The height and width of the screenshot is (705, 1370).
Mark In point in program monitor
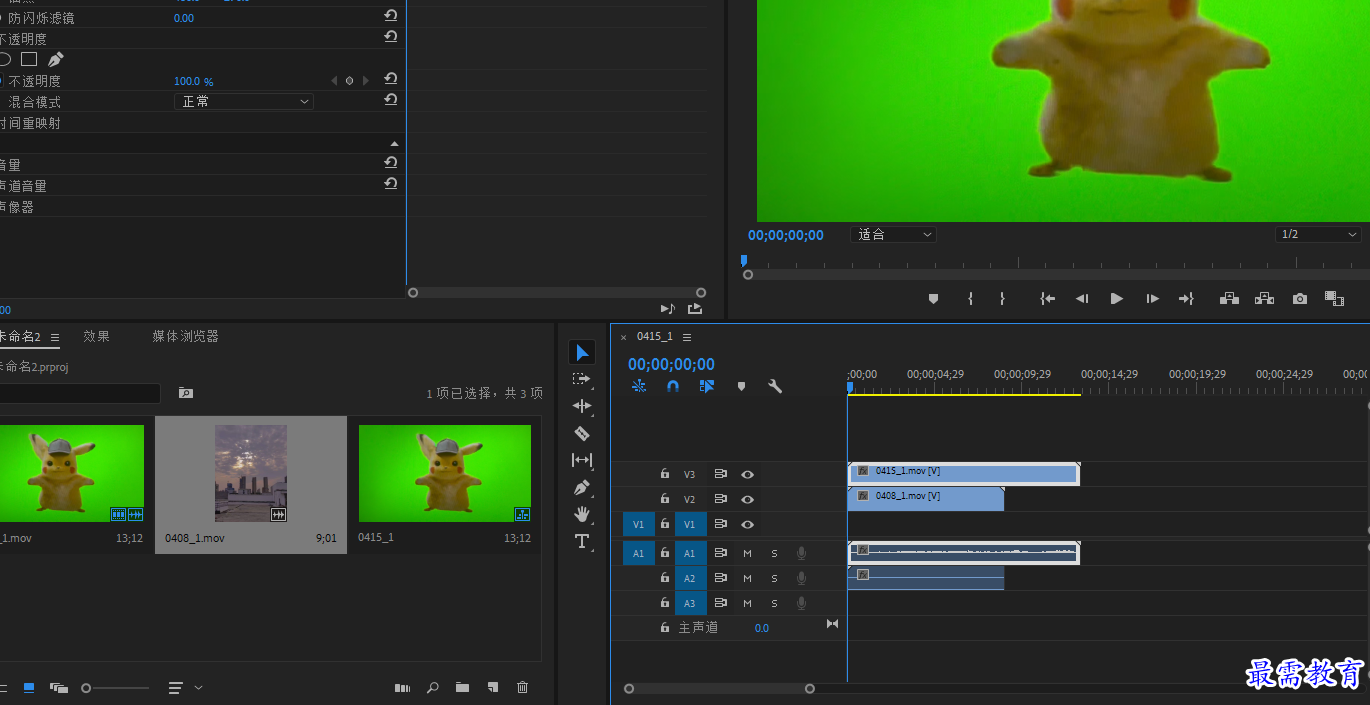coord(970,298)
